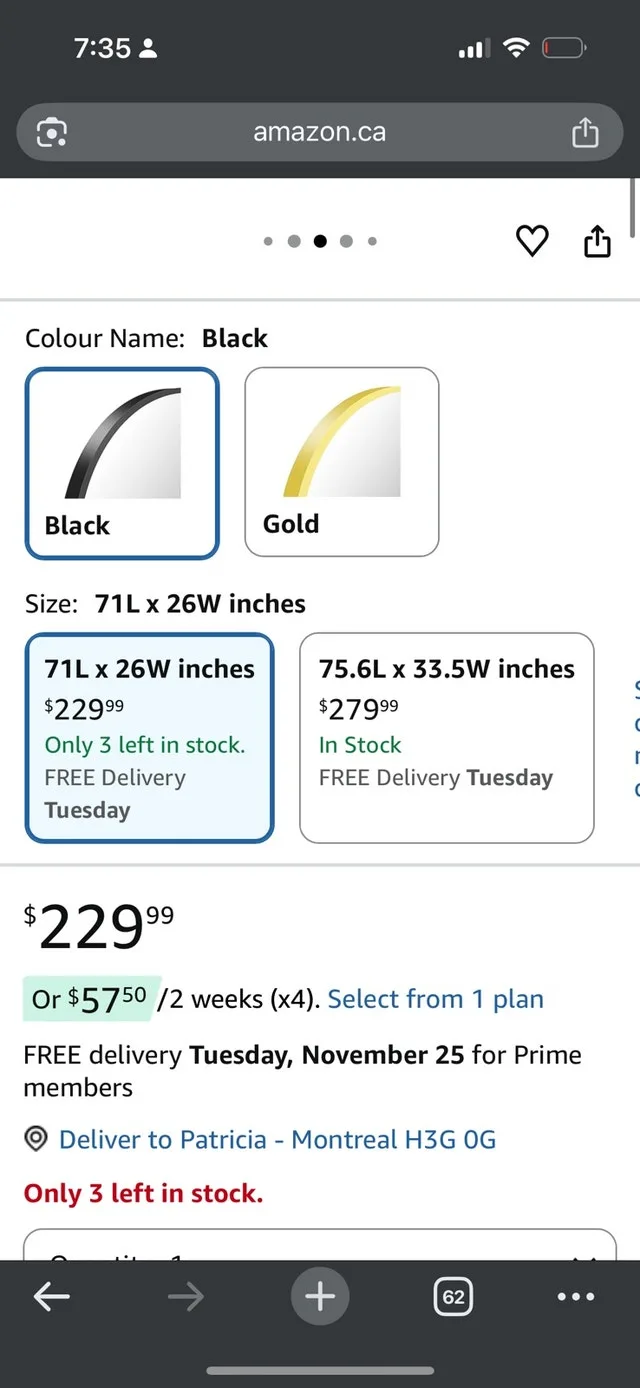
Task: Tap Deliver to Patricia - Montreal link
Action: pos(276,1139)
